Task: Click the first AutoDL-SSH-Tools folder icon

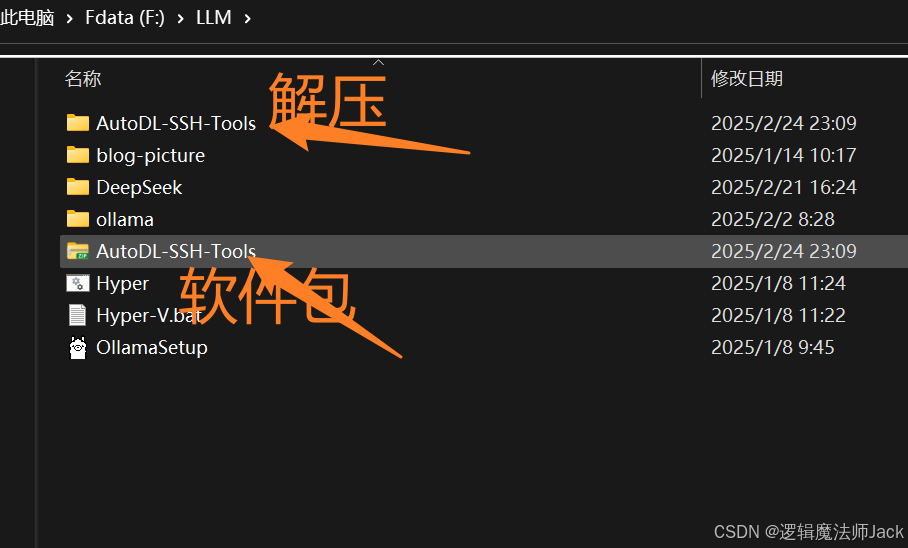Action: 77,123
